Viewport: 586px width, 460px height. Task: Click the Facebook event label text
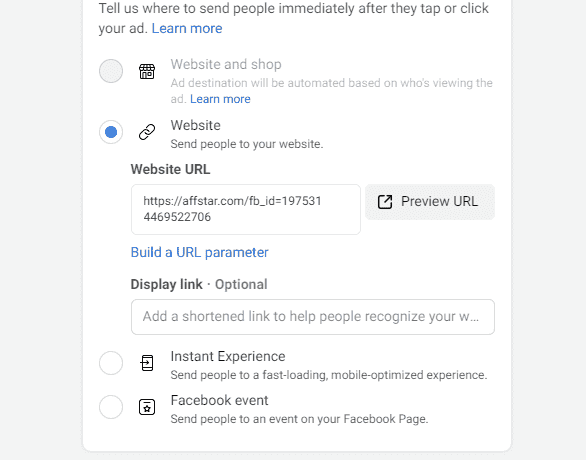pos(219,401)
